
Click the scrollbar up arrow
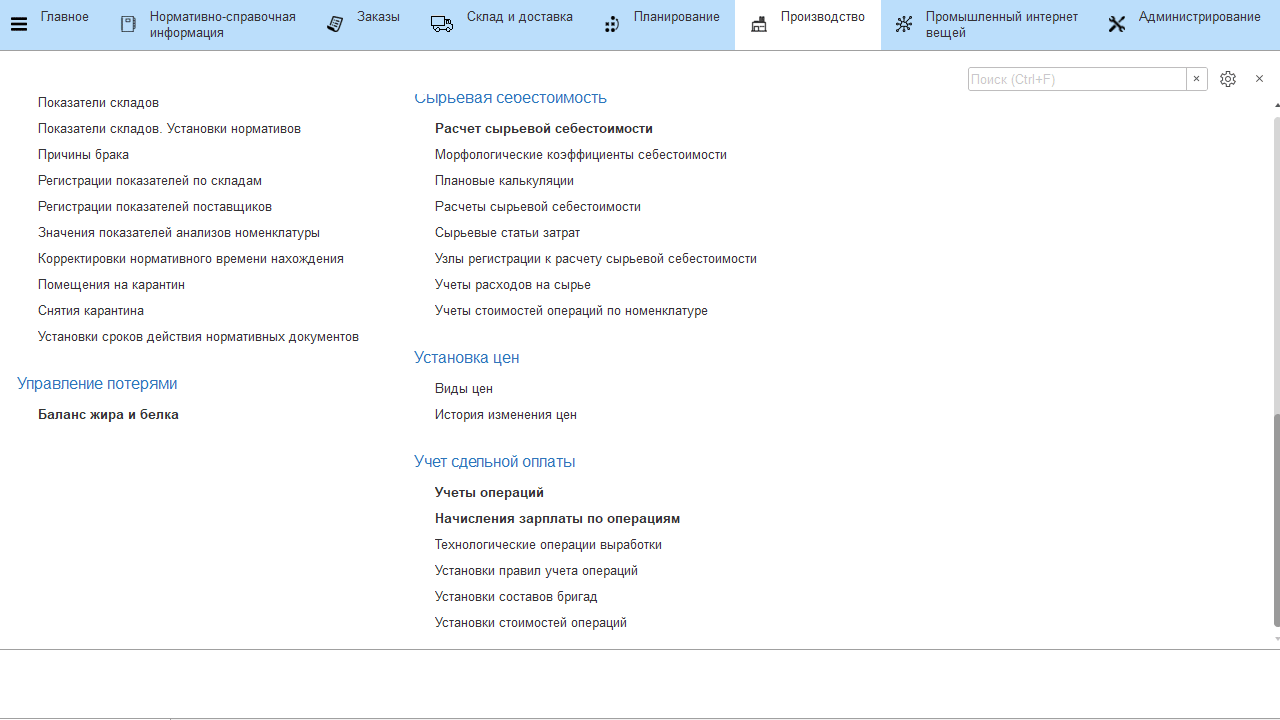point(1276,105)
